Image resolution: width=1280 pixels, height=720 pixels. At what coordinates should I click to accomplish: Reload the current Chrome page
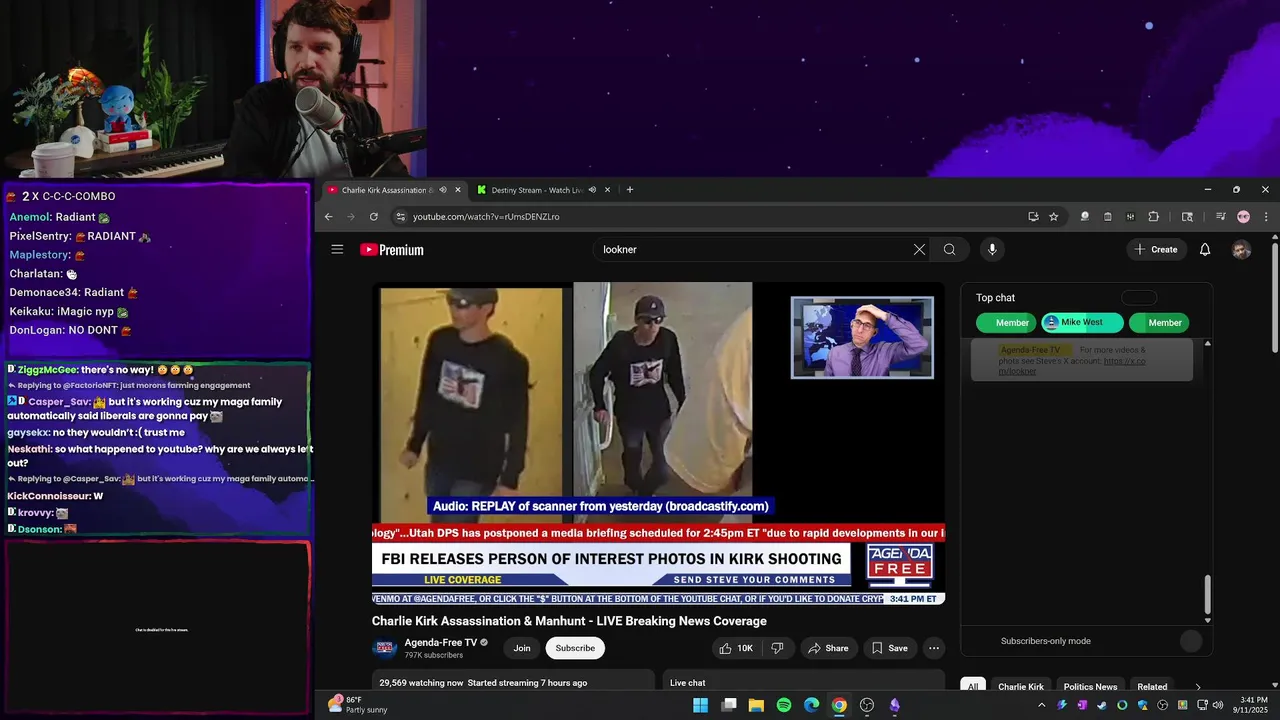click(x=374, y=216)
